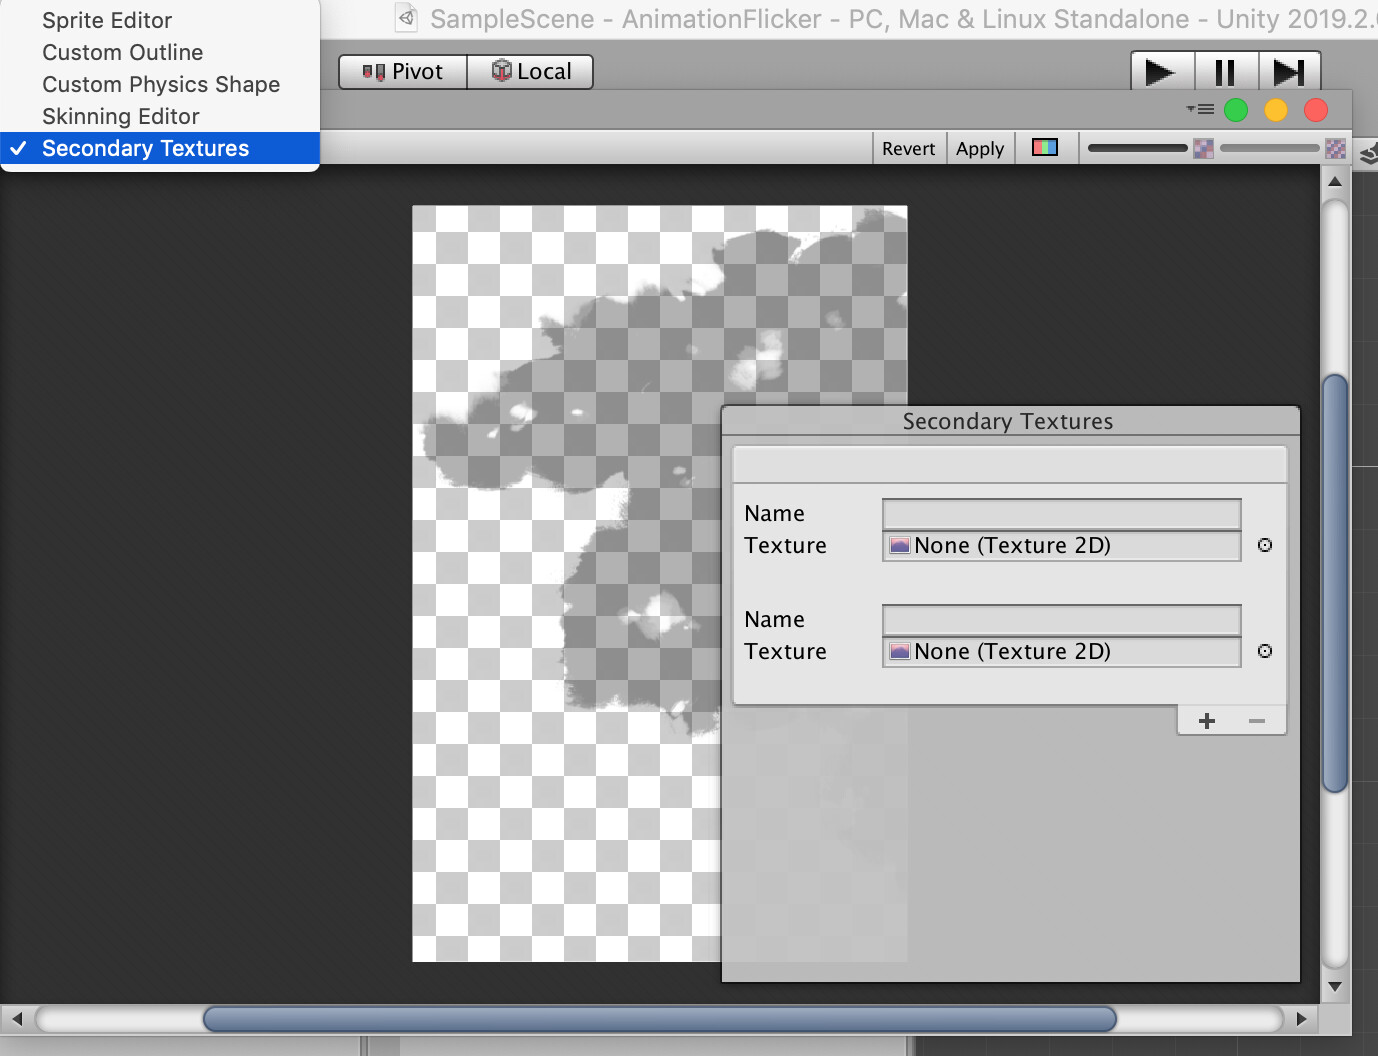1378x1056 pixels.
Task: Click the first Name input field
Action: (x=1060, y=513)
